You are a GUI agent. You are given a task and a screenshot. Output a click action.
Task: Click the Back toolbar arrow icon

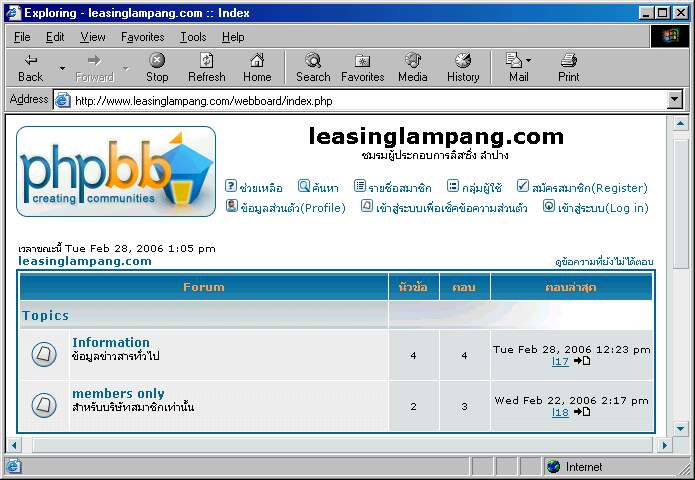click(31, 61)
